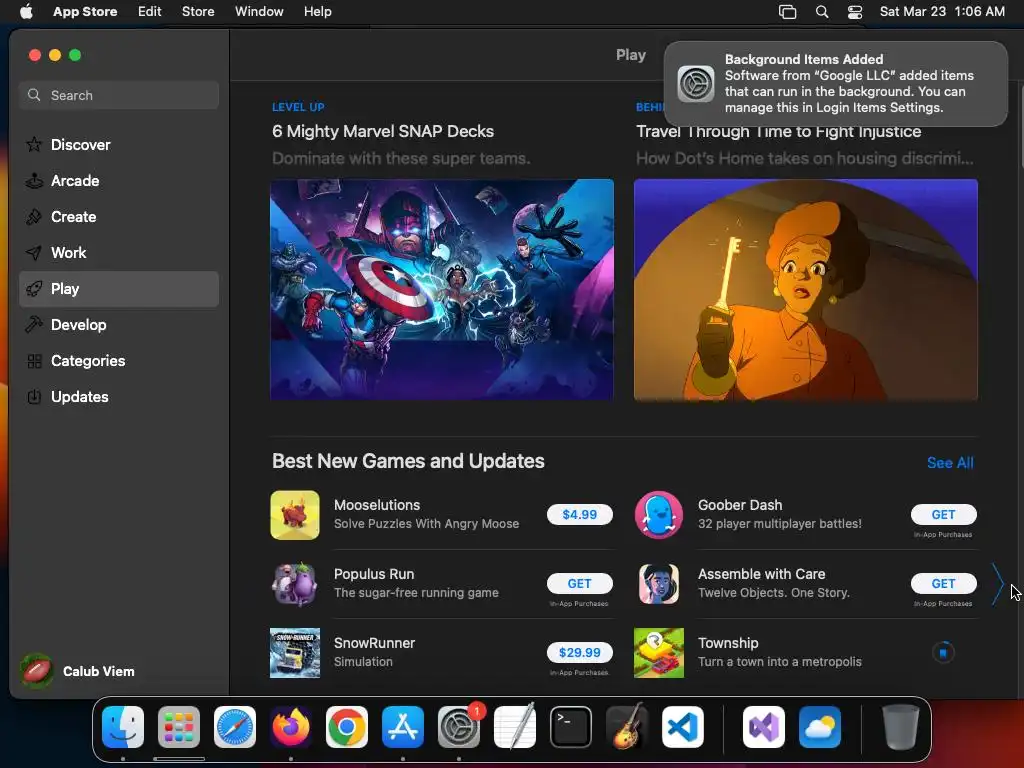
Task: Show next games with right chevron
Action: pyautogui.click(x=997, y=584)
